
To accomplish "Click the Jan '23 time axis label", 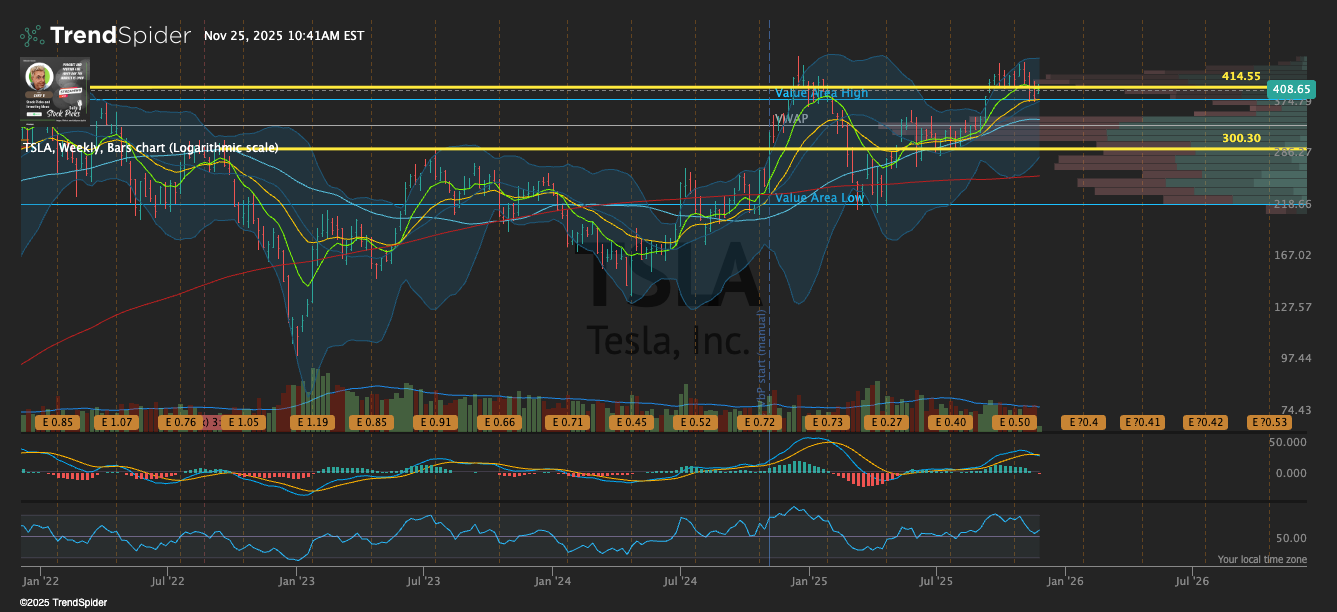I will coord(296,580).
